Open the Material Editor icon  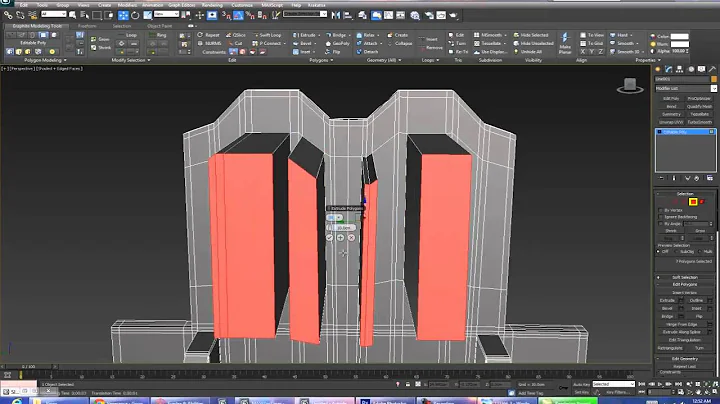(415, 15)
